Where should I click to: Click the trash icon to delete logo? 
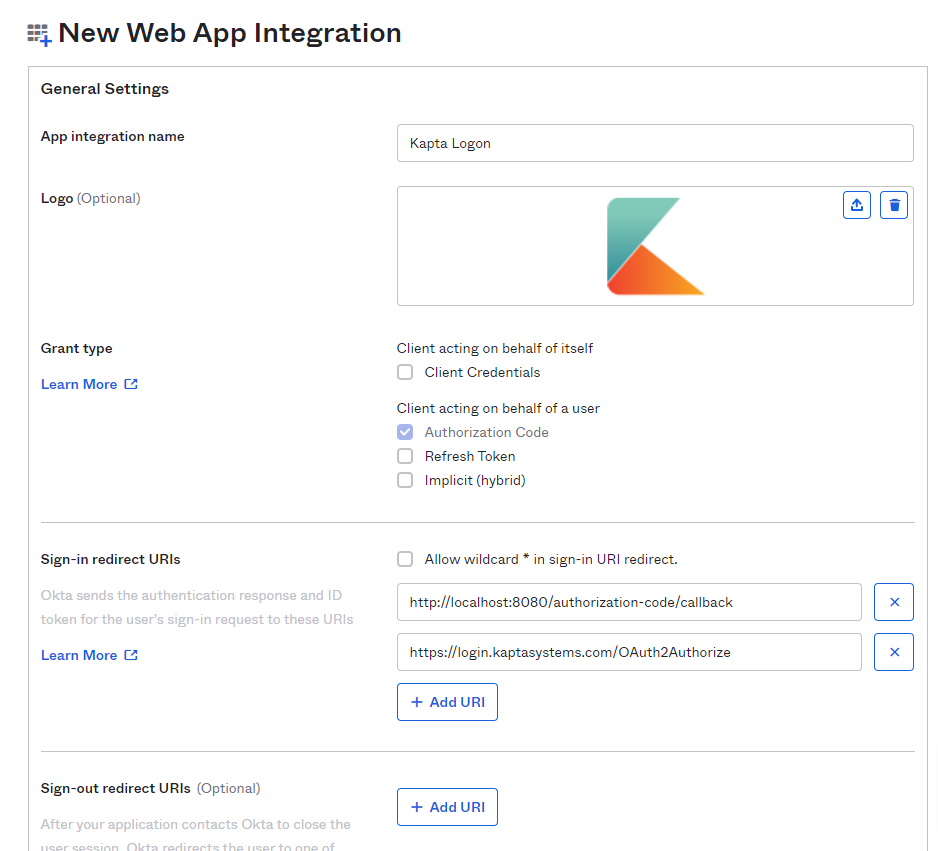[894, 205]
